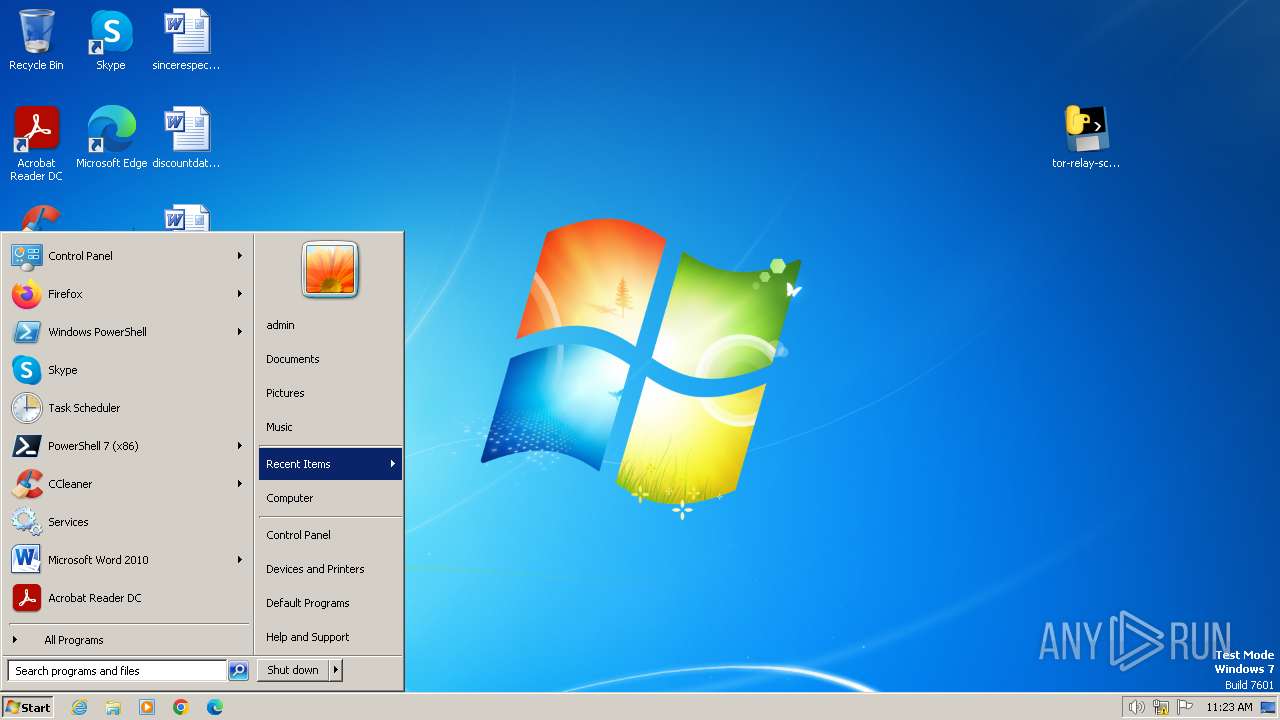Click the Action Center flag tray icon

(1186, 707)
